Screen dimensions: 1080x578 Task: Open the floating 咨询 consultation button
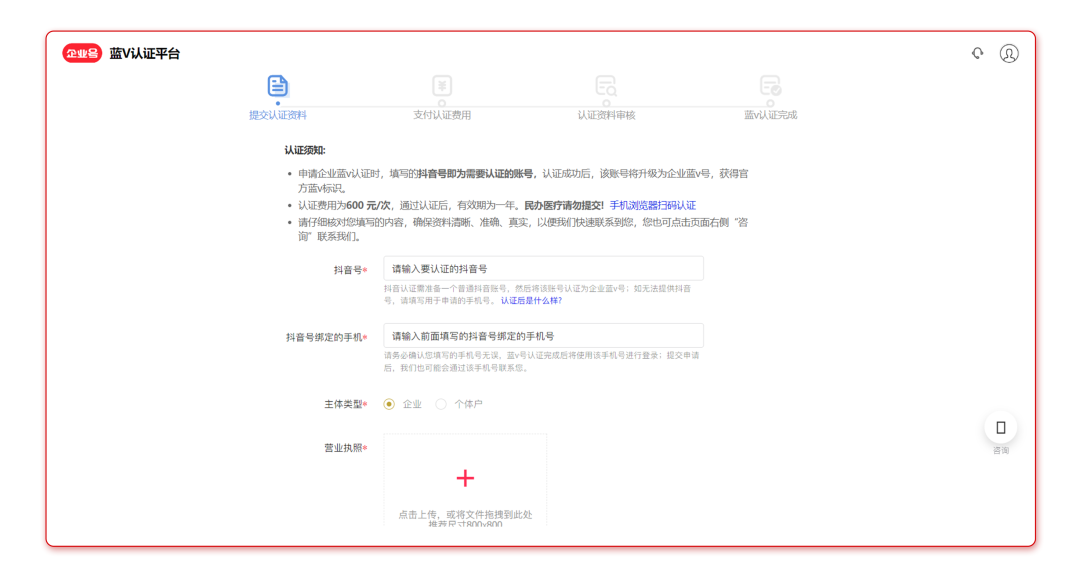click(x=1001, y=428)
